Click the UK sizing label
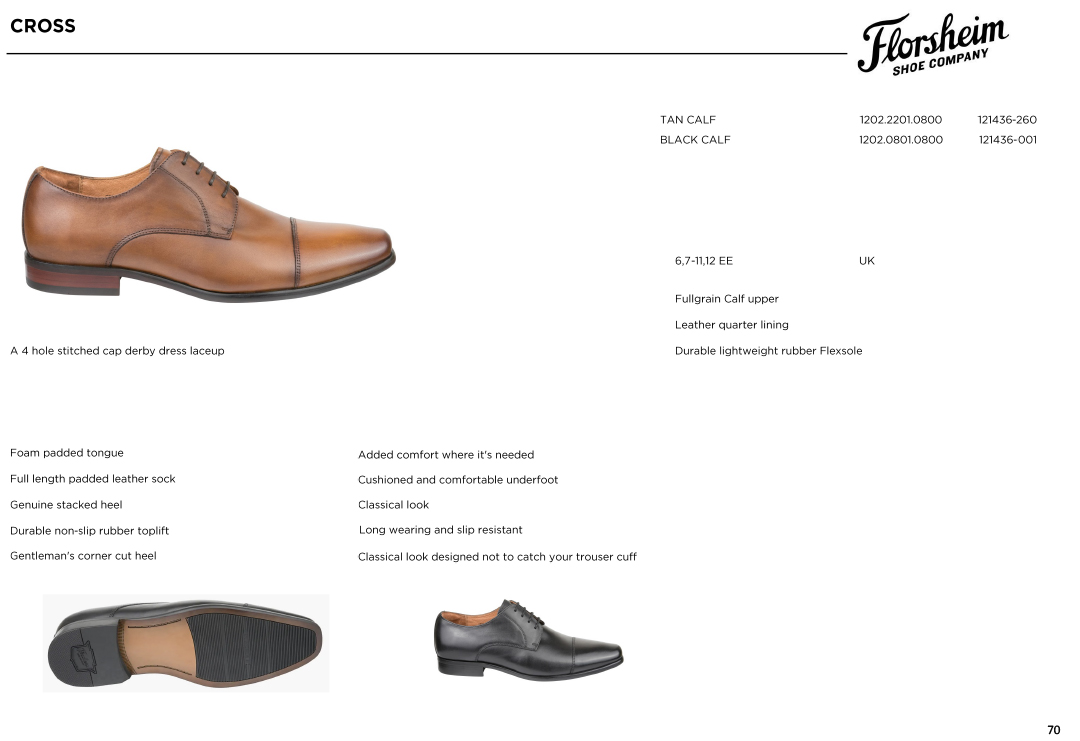 (x=866, y=261)
